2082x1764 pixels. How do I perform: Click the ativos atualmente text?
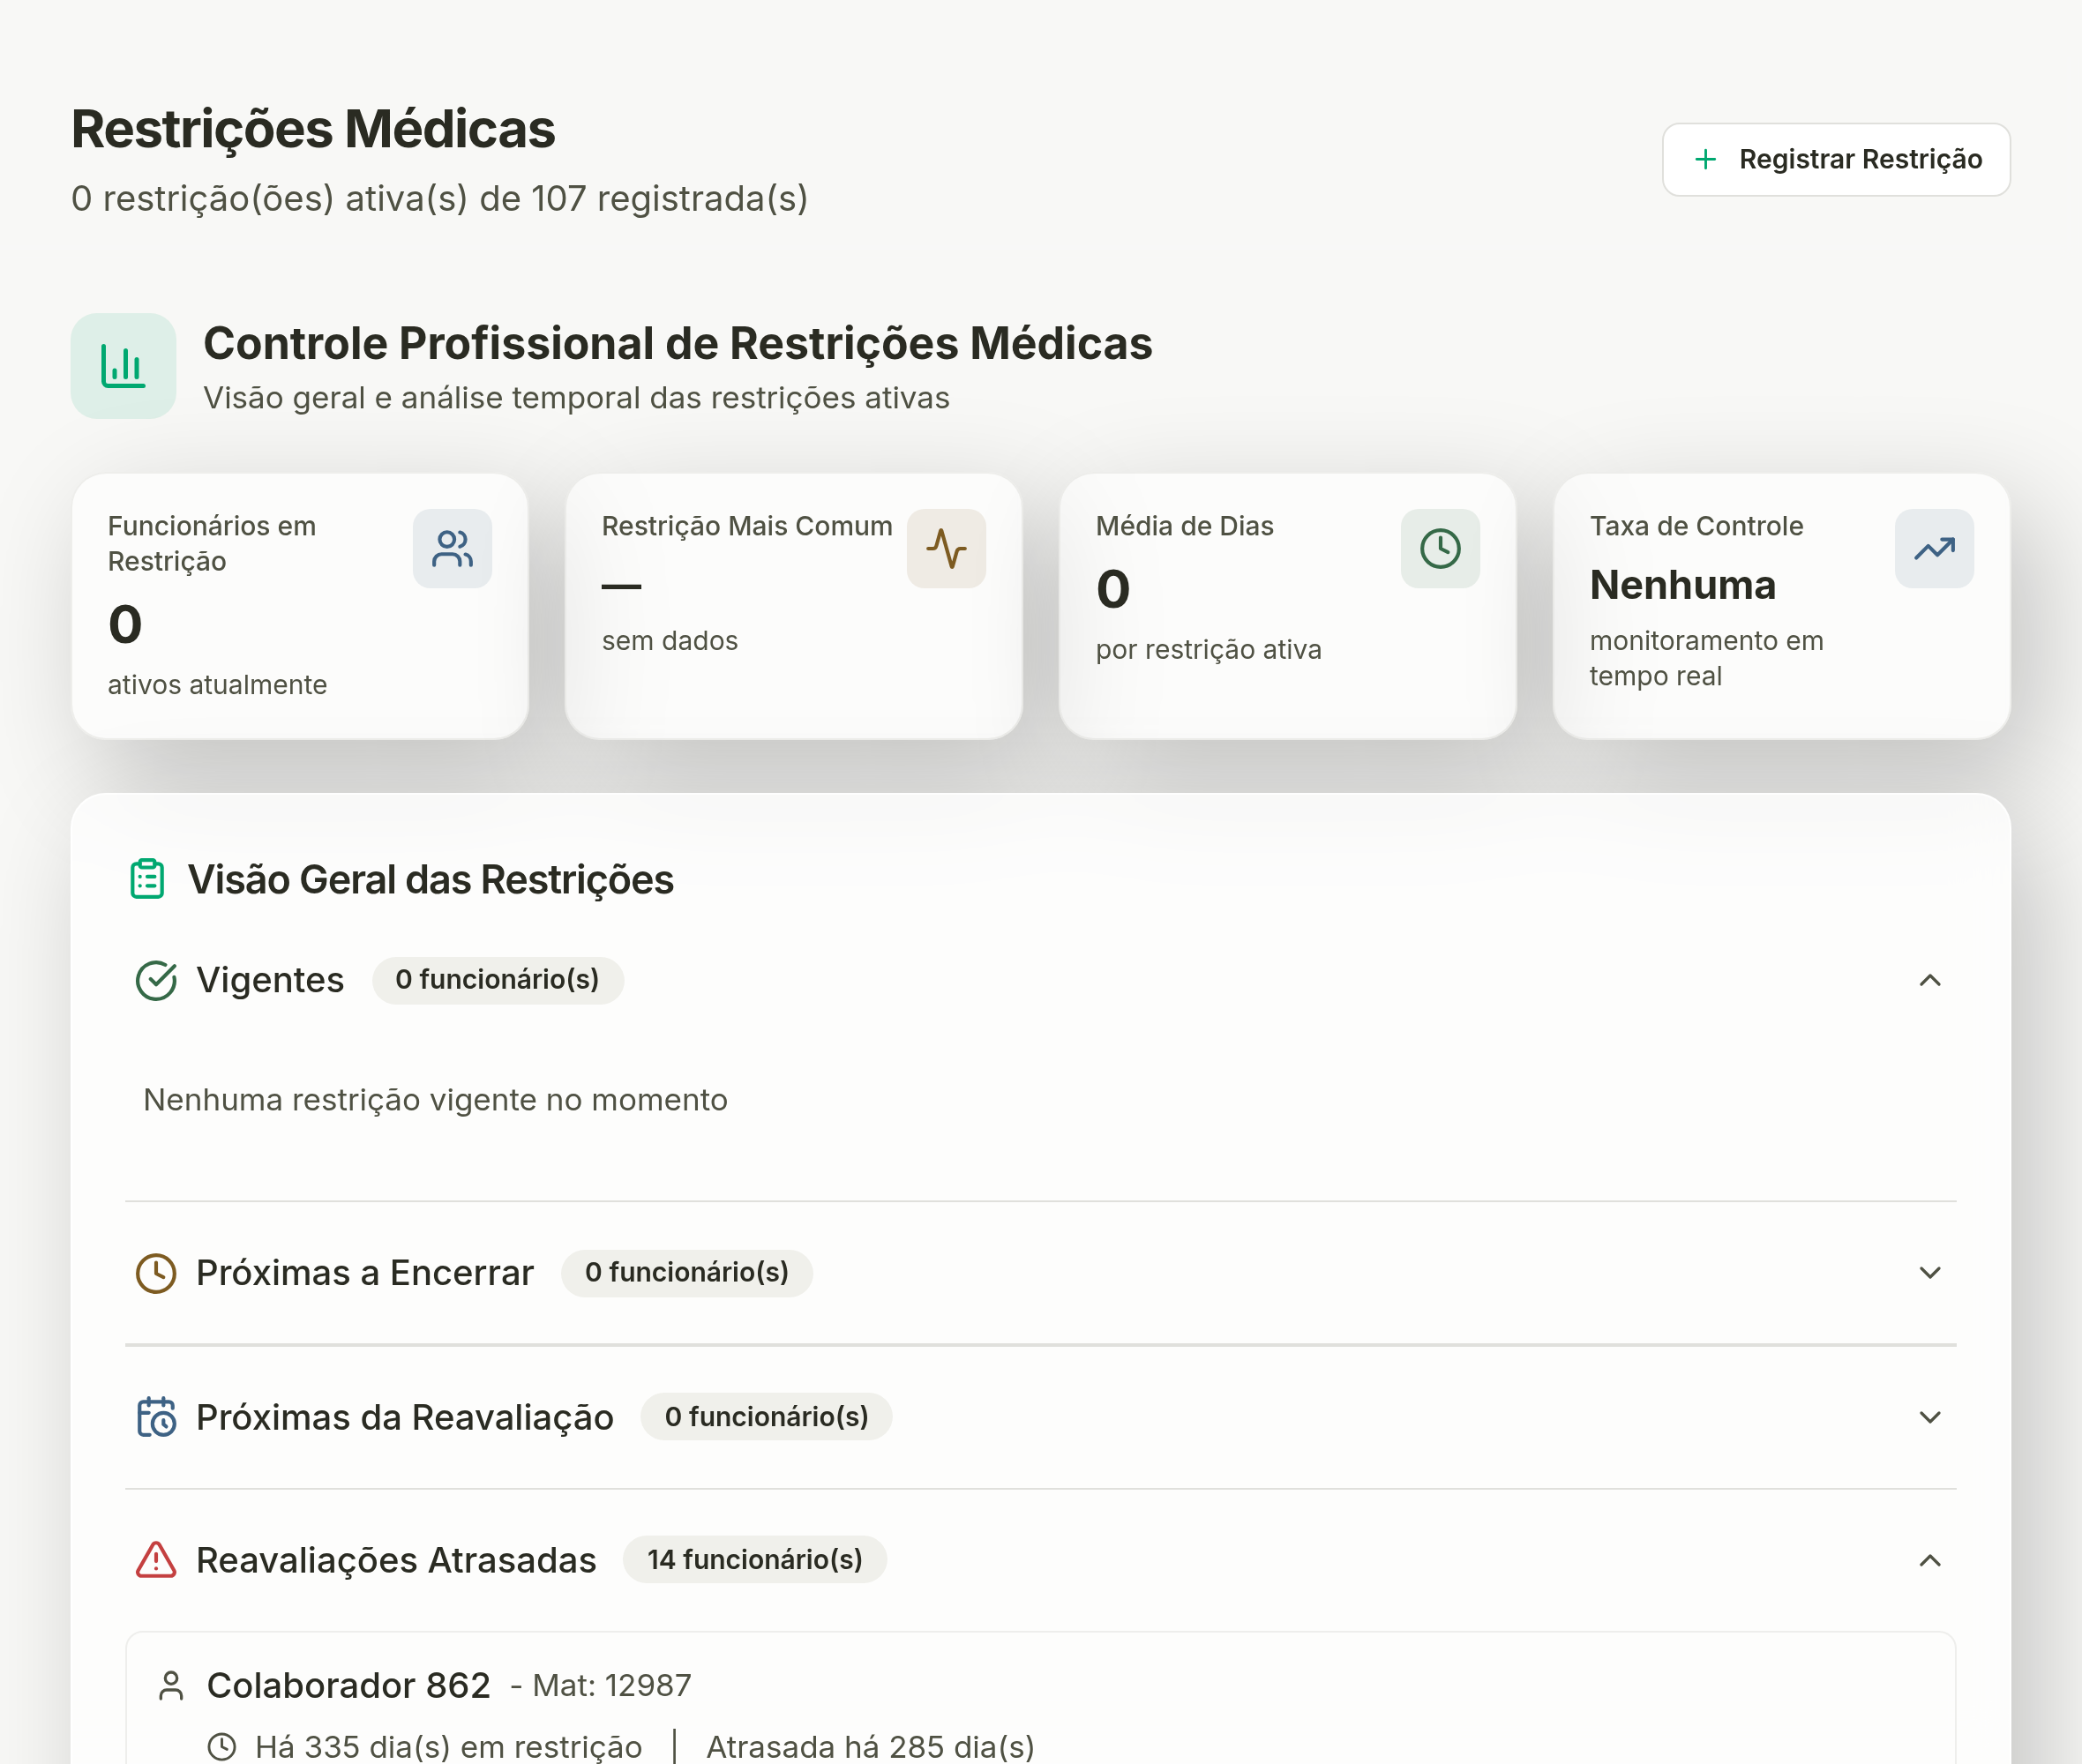tap(217, 685)
